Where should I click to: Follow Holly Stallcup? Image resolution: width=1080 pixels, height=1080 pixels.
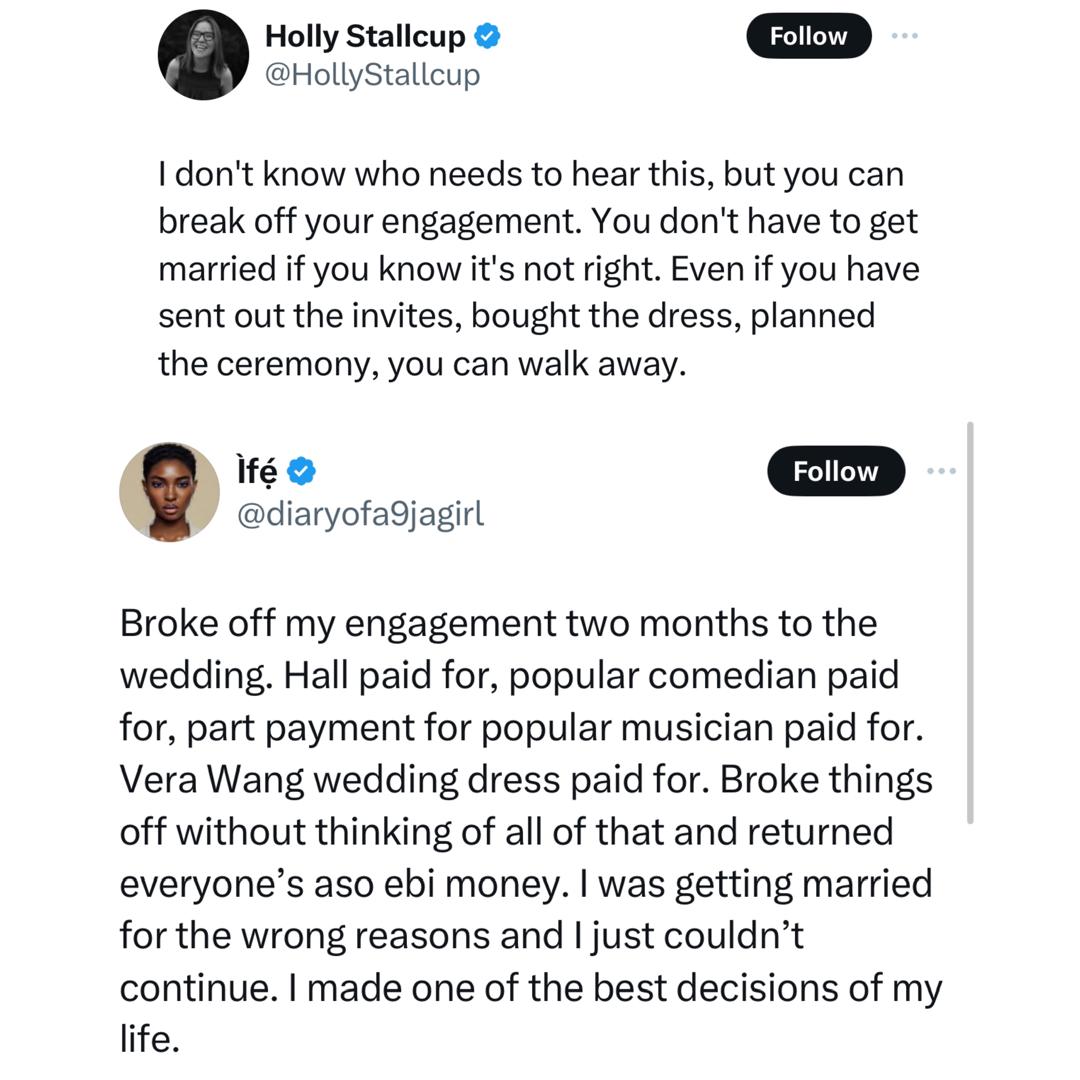[808, 36]
